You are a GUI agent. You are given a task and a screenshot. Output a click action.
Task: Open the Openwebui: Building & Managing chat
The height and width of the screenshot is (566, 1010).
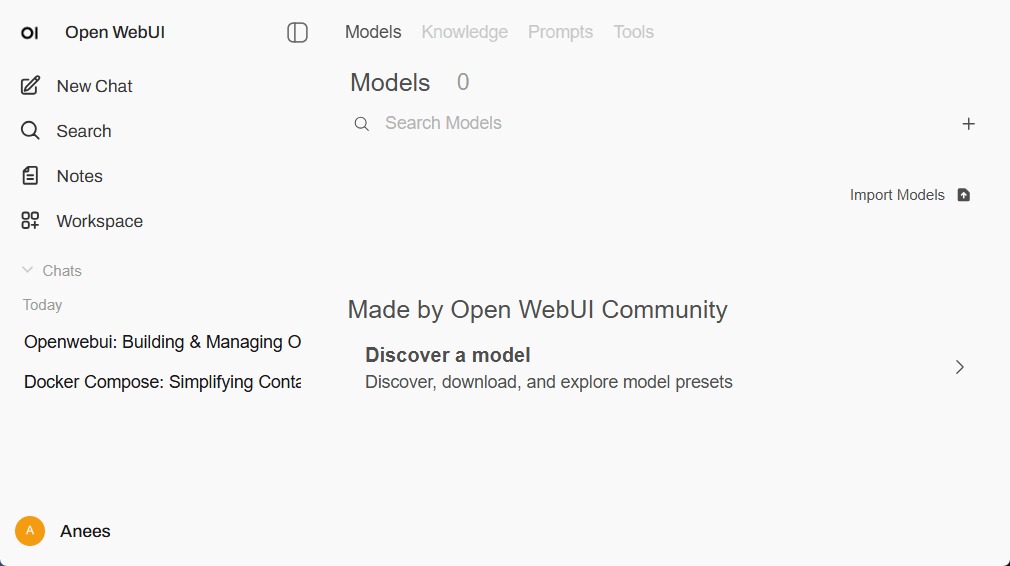(162, 342)
